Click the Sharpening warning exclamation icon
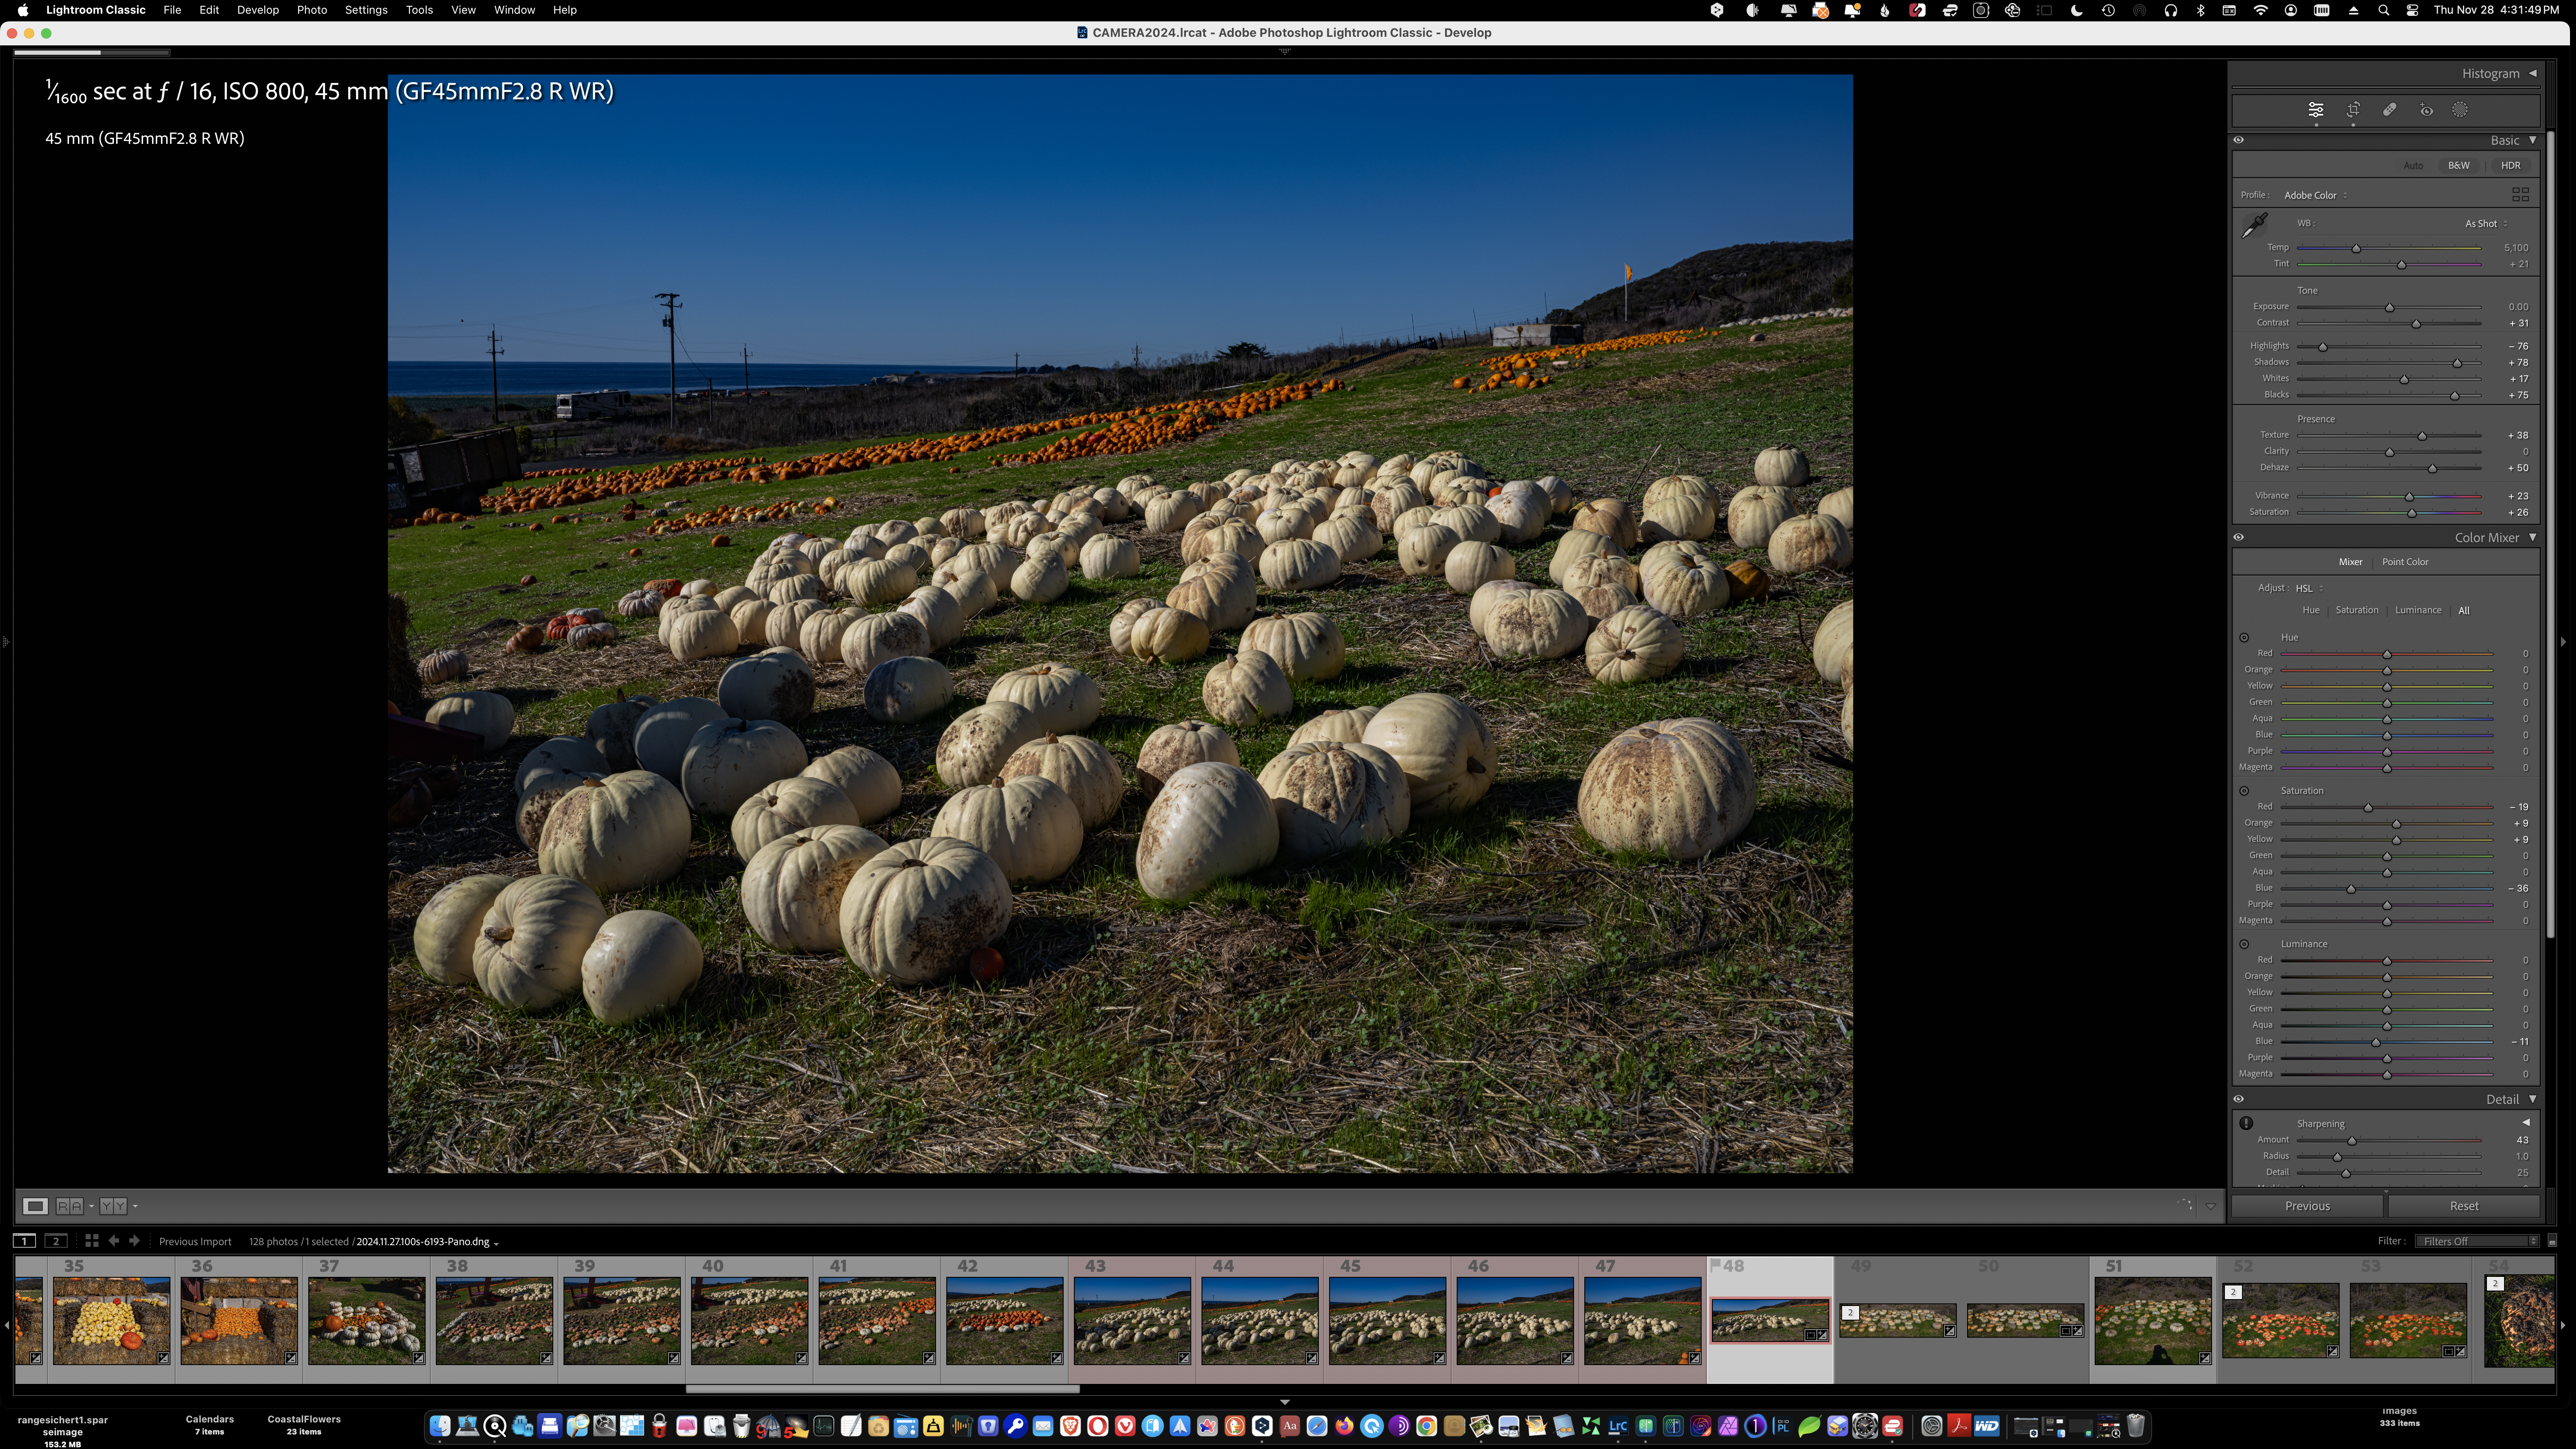 click(x=2246, y=1123)
